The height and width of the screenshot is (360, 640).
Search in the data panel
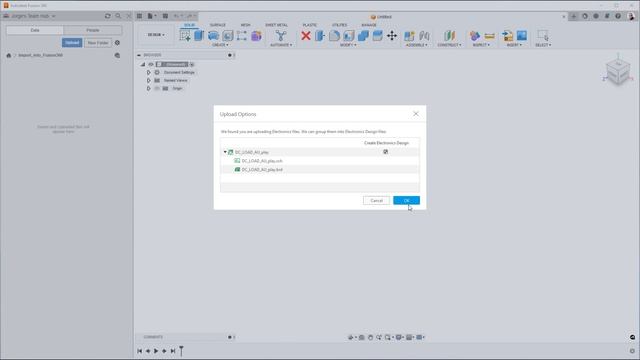(118, 16)
